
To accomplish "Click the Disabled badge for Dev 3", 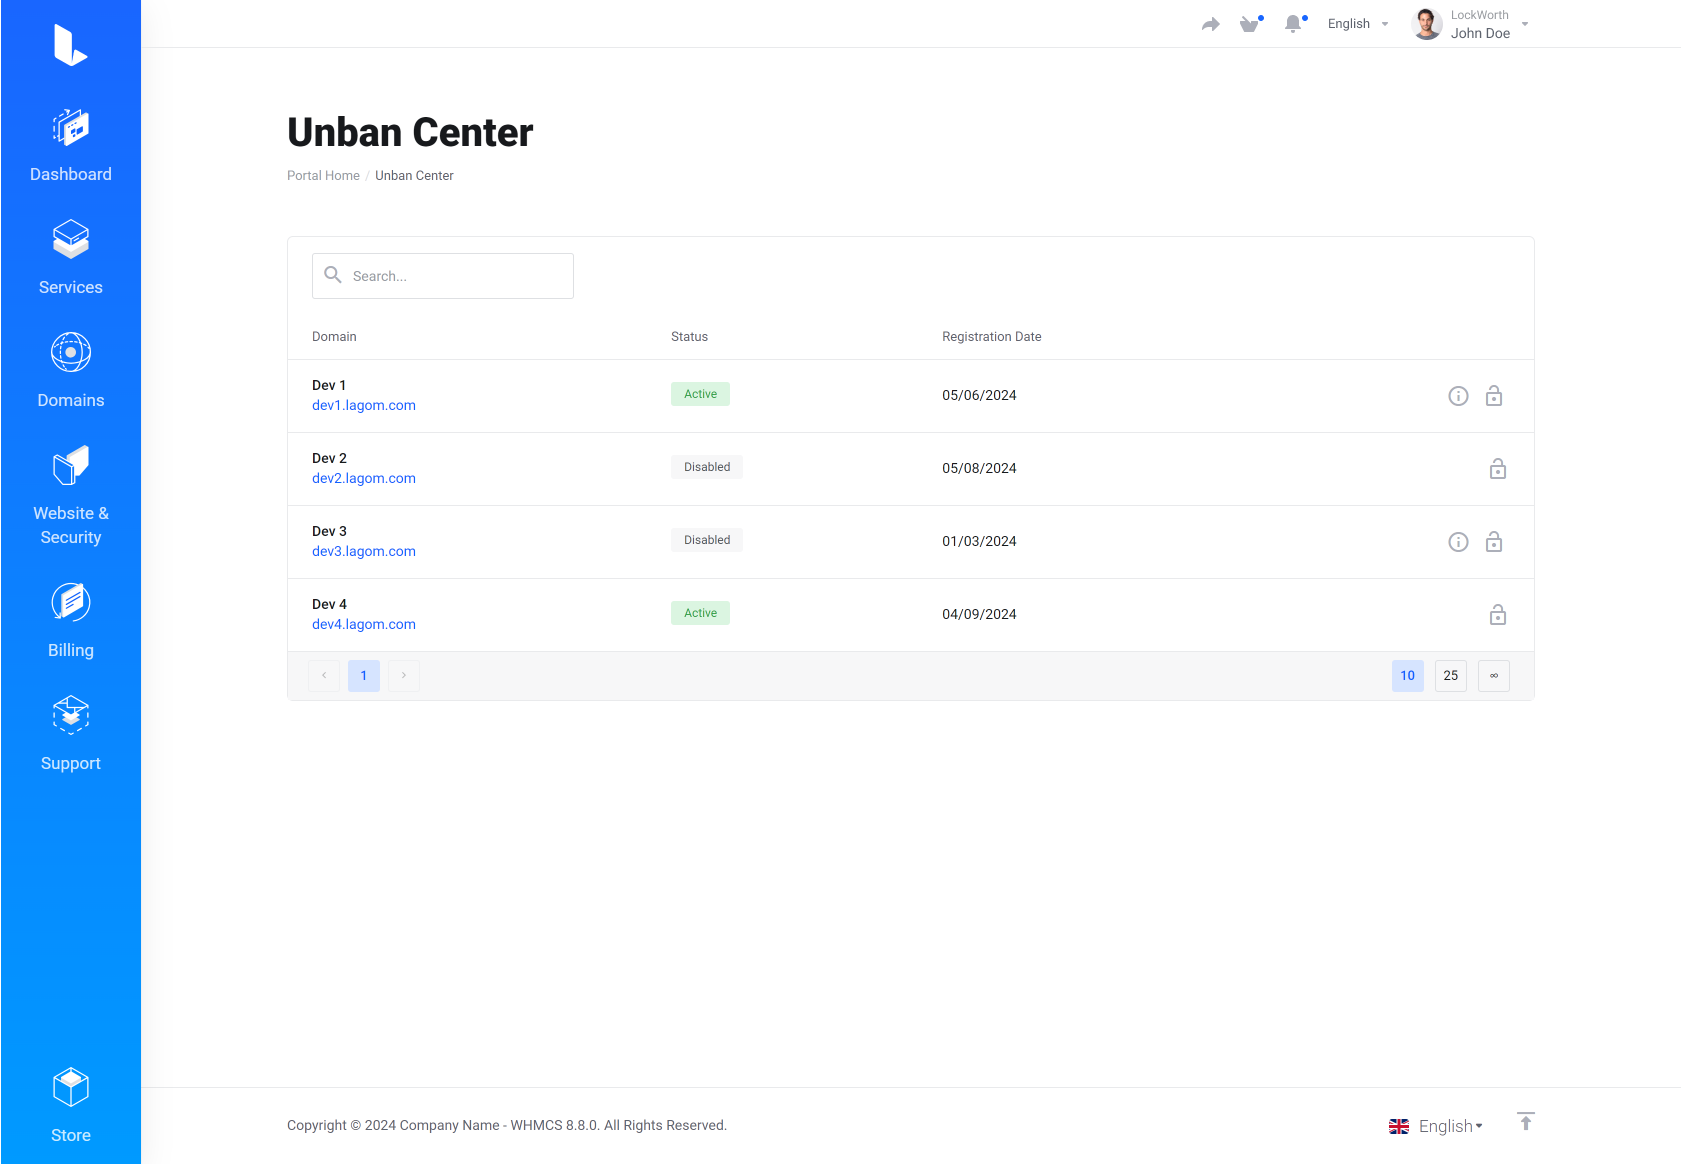I will [x=707, y=540].
